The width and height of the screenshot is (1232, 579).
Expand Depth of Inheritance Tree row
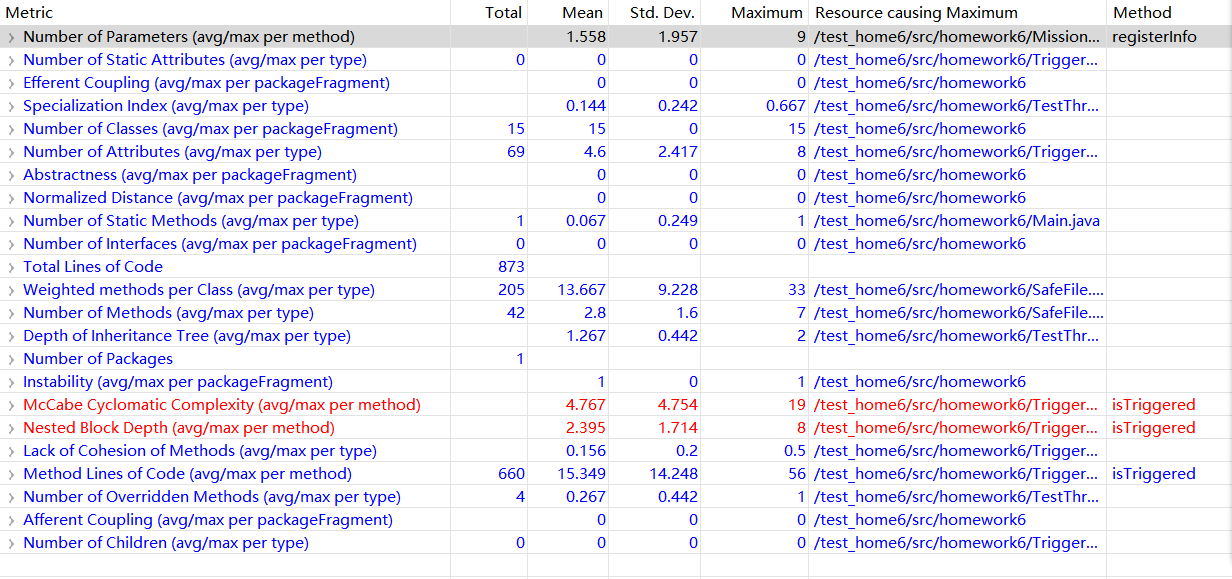[x=11, y=336]
